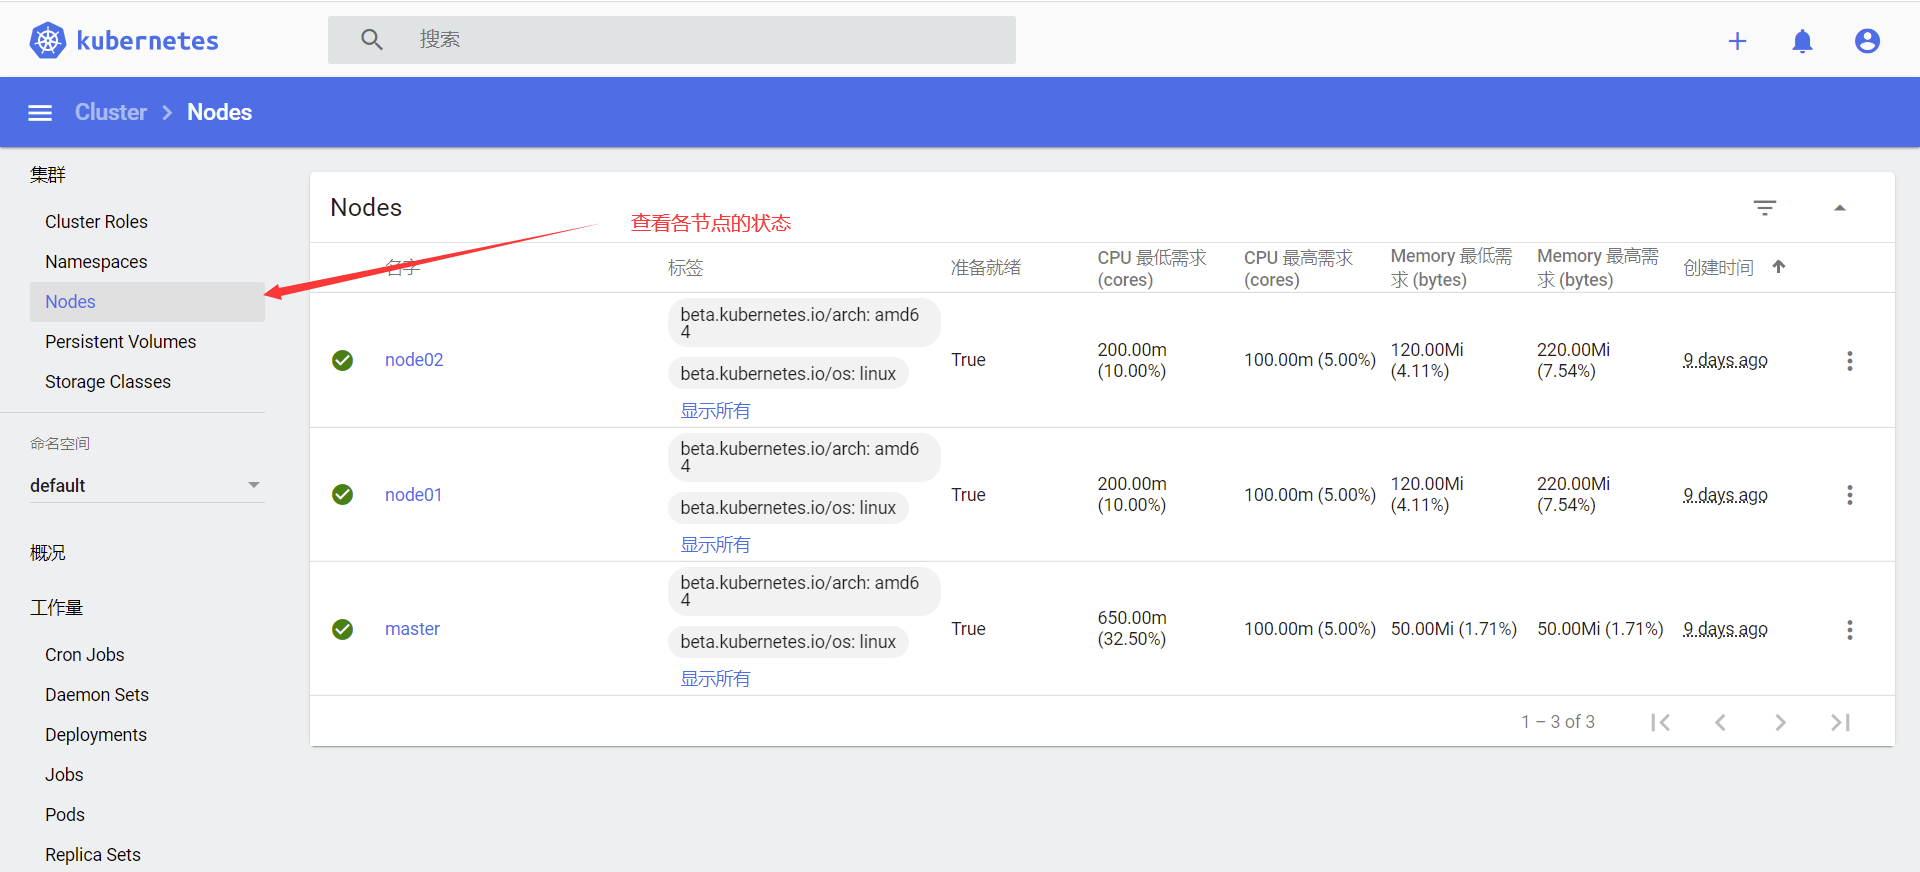Click node01 green status check icon
Screen dimensions: 1920x872
[x=343, y=495]
